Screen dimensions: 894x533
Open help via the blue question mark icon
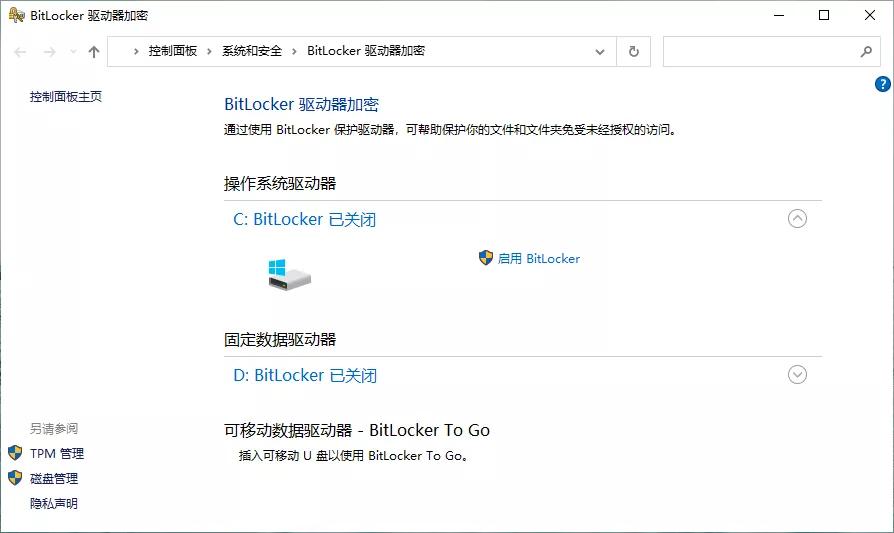click(882, 85)
